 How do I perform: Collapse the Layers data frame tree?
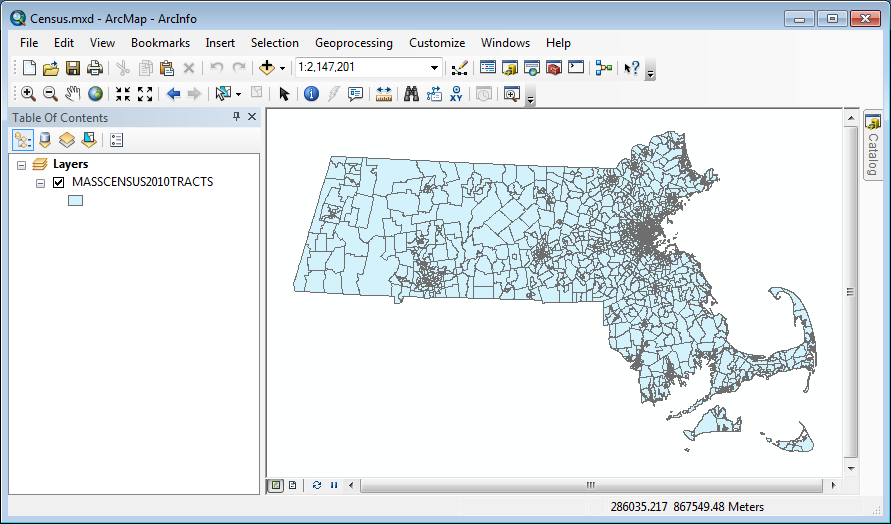coord(21,165)
